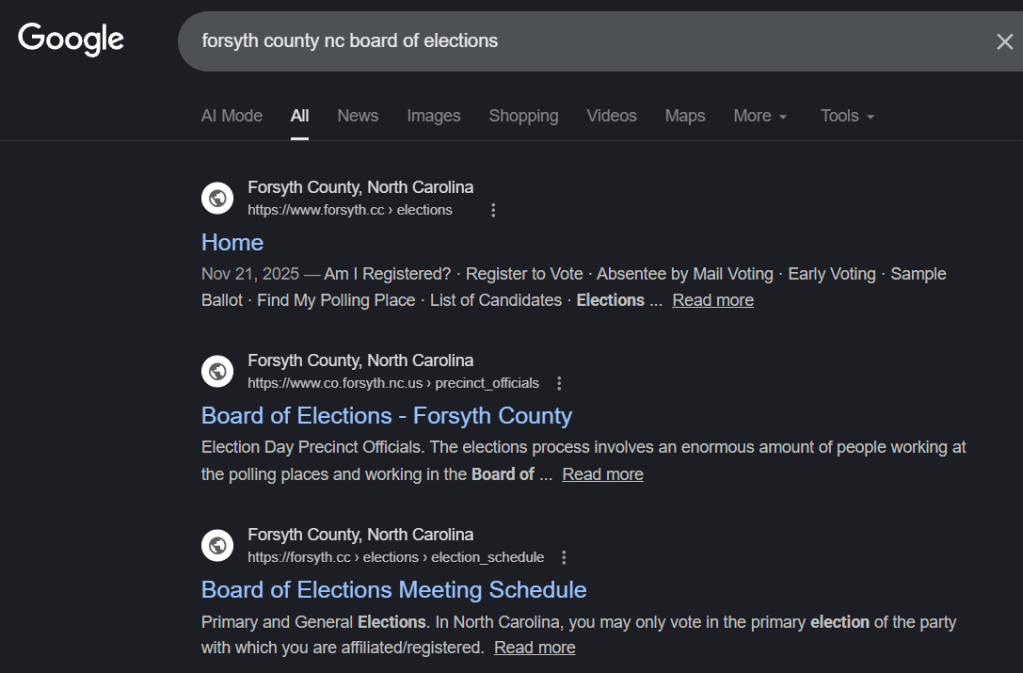The image size is (1023, 673).
Task: Open three-dot menu for precinct_officials result
Action: 559,383
